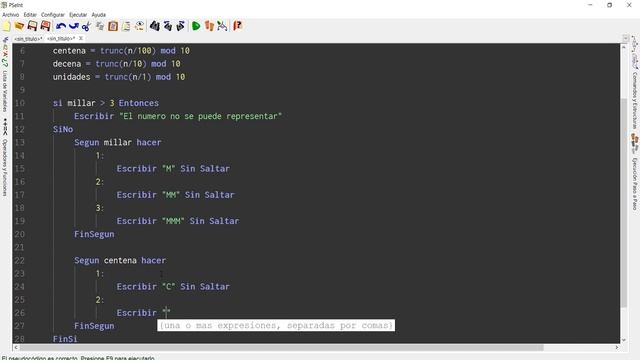Click the line 'Escribir "M" Sin Saltar'
640x360 pixels.
tap(173, 169)
